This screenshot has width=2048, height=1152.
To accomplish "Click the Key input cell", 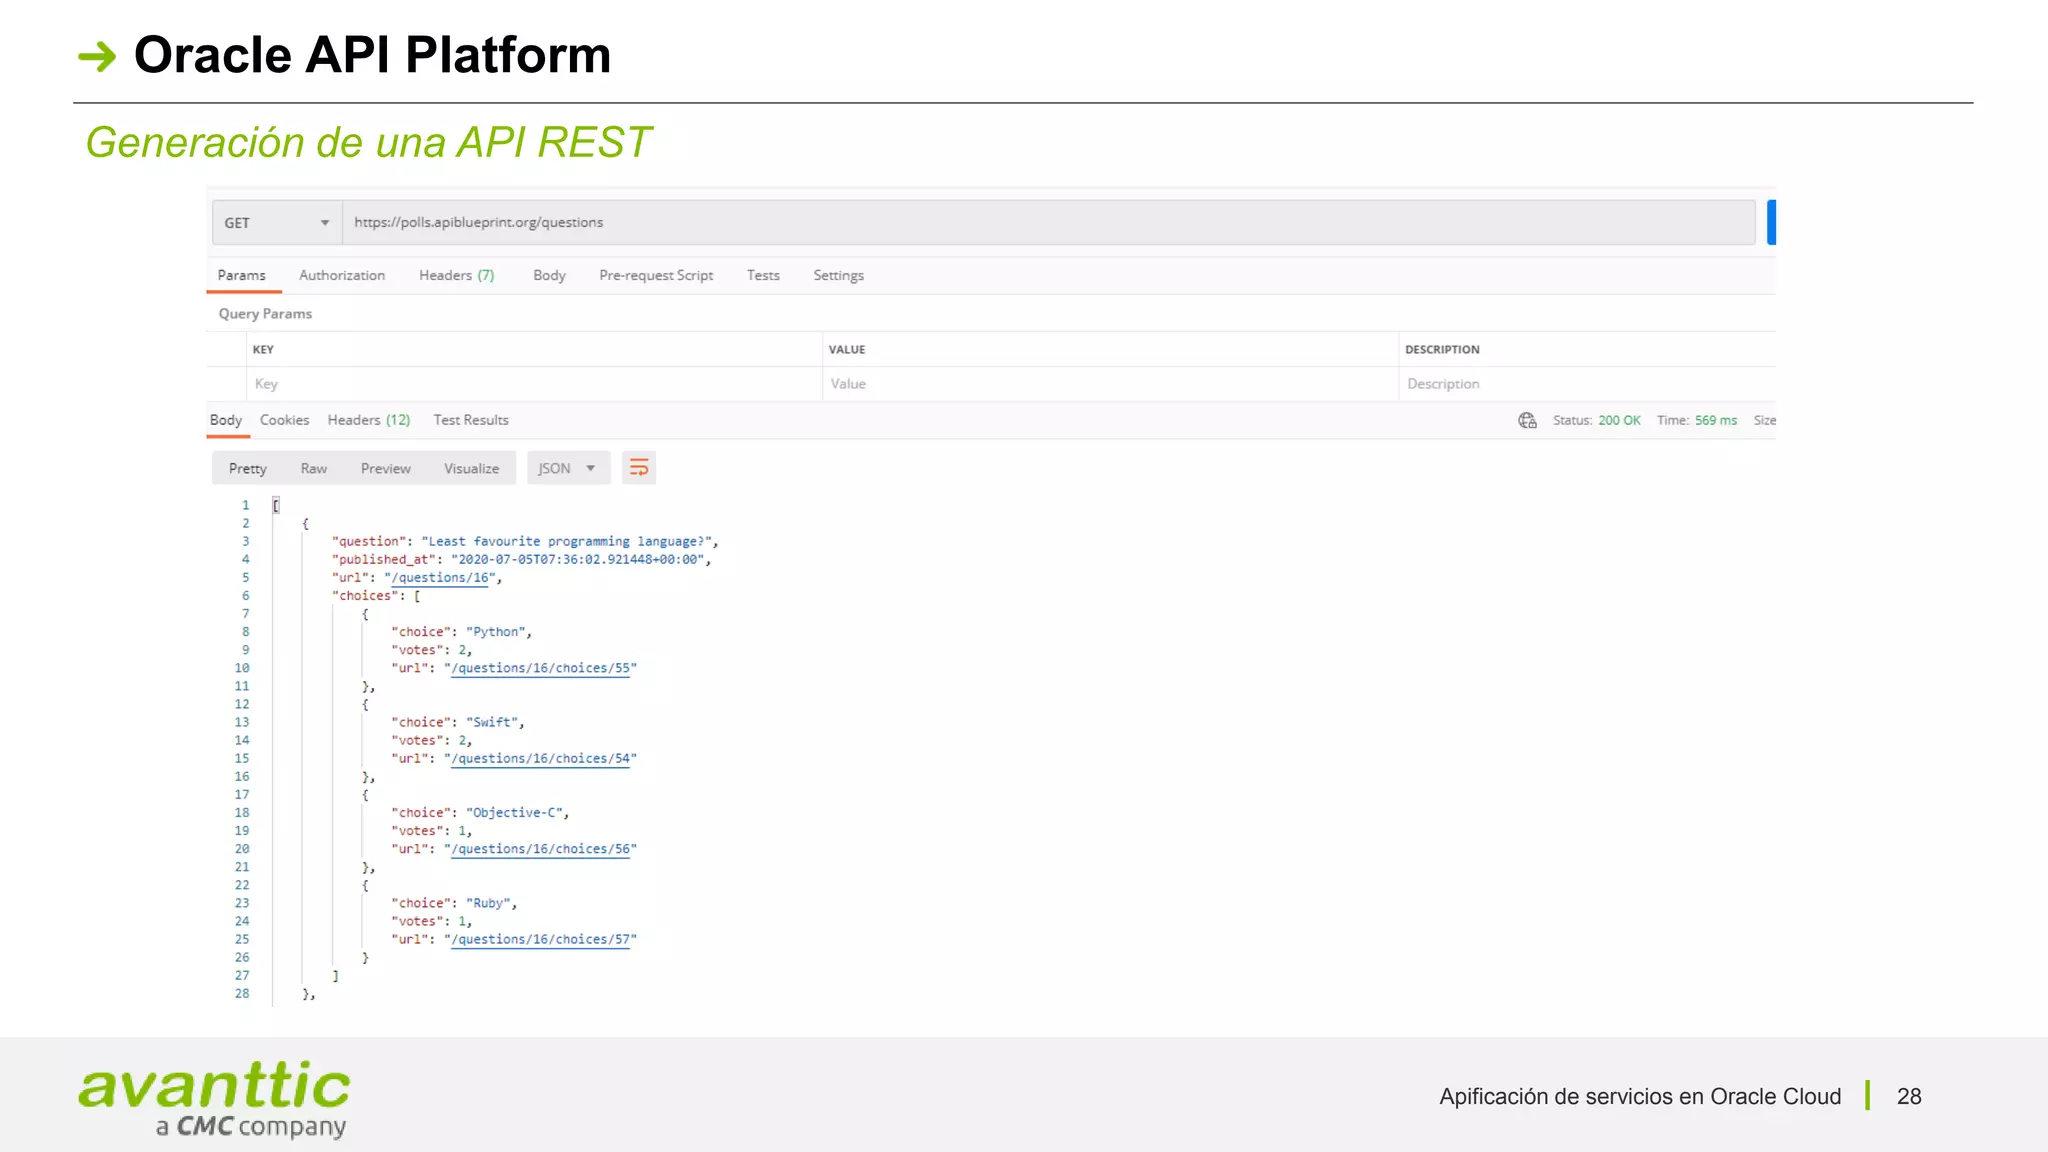I will 534,384.
